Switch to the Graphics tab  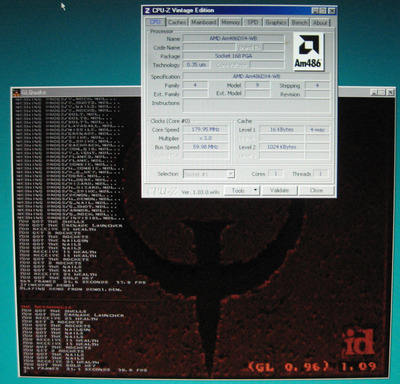coord(276,22)
